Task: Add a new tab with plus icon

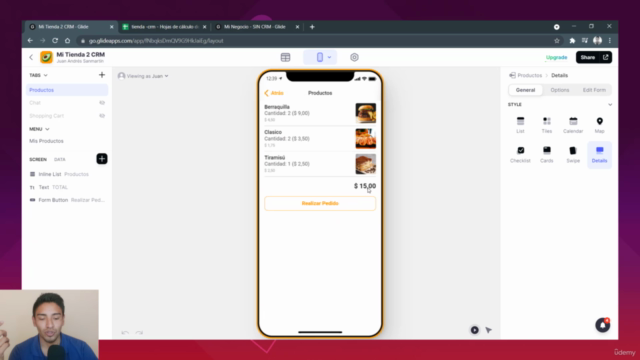Action: 102,75
